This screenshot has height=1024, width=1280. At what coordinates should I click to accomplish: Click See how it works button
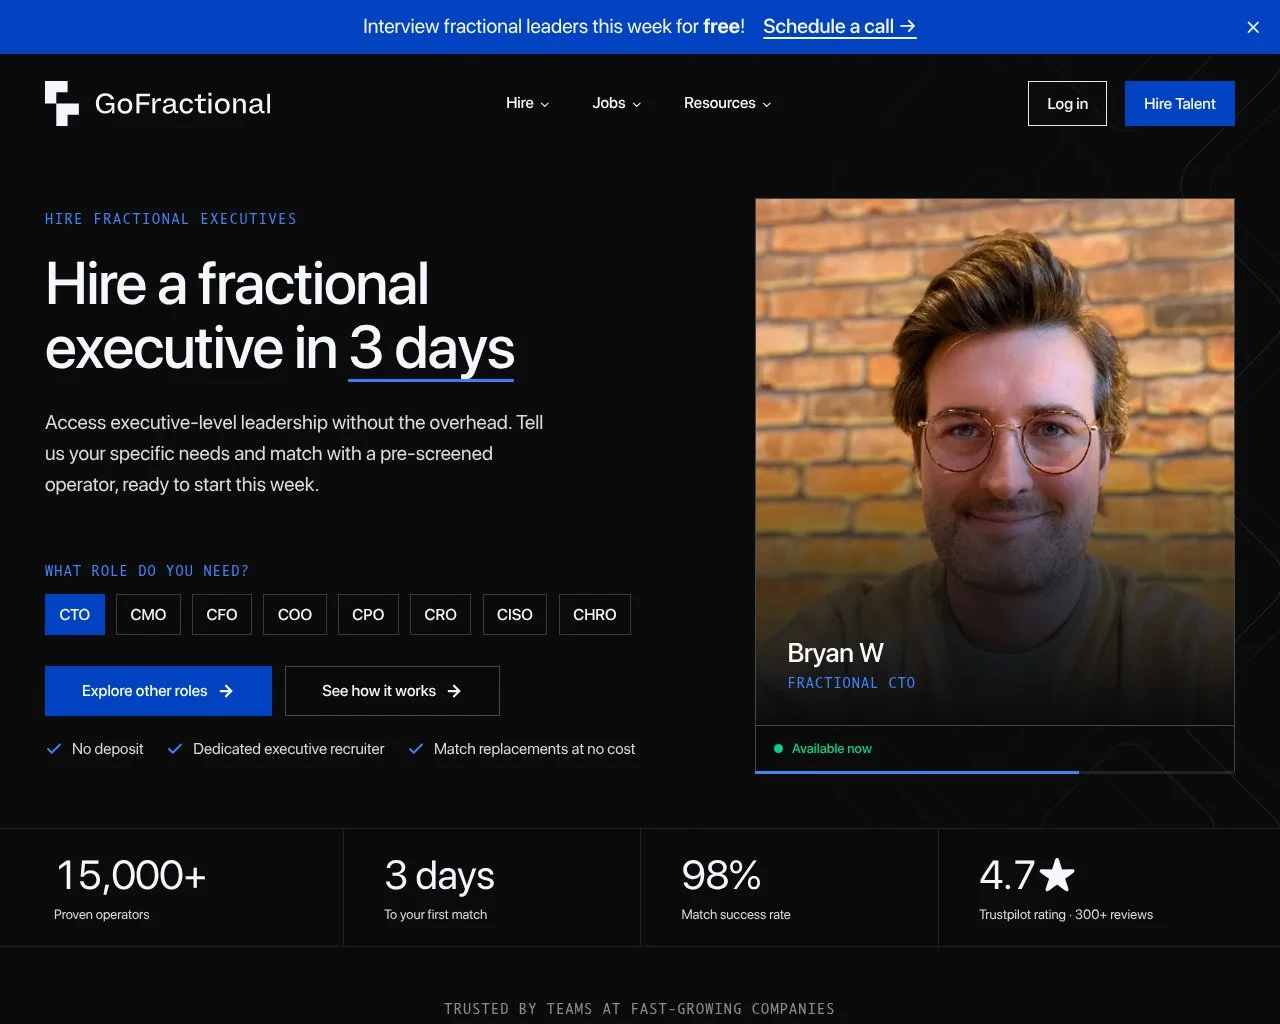(392, 691)
